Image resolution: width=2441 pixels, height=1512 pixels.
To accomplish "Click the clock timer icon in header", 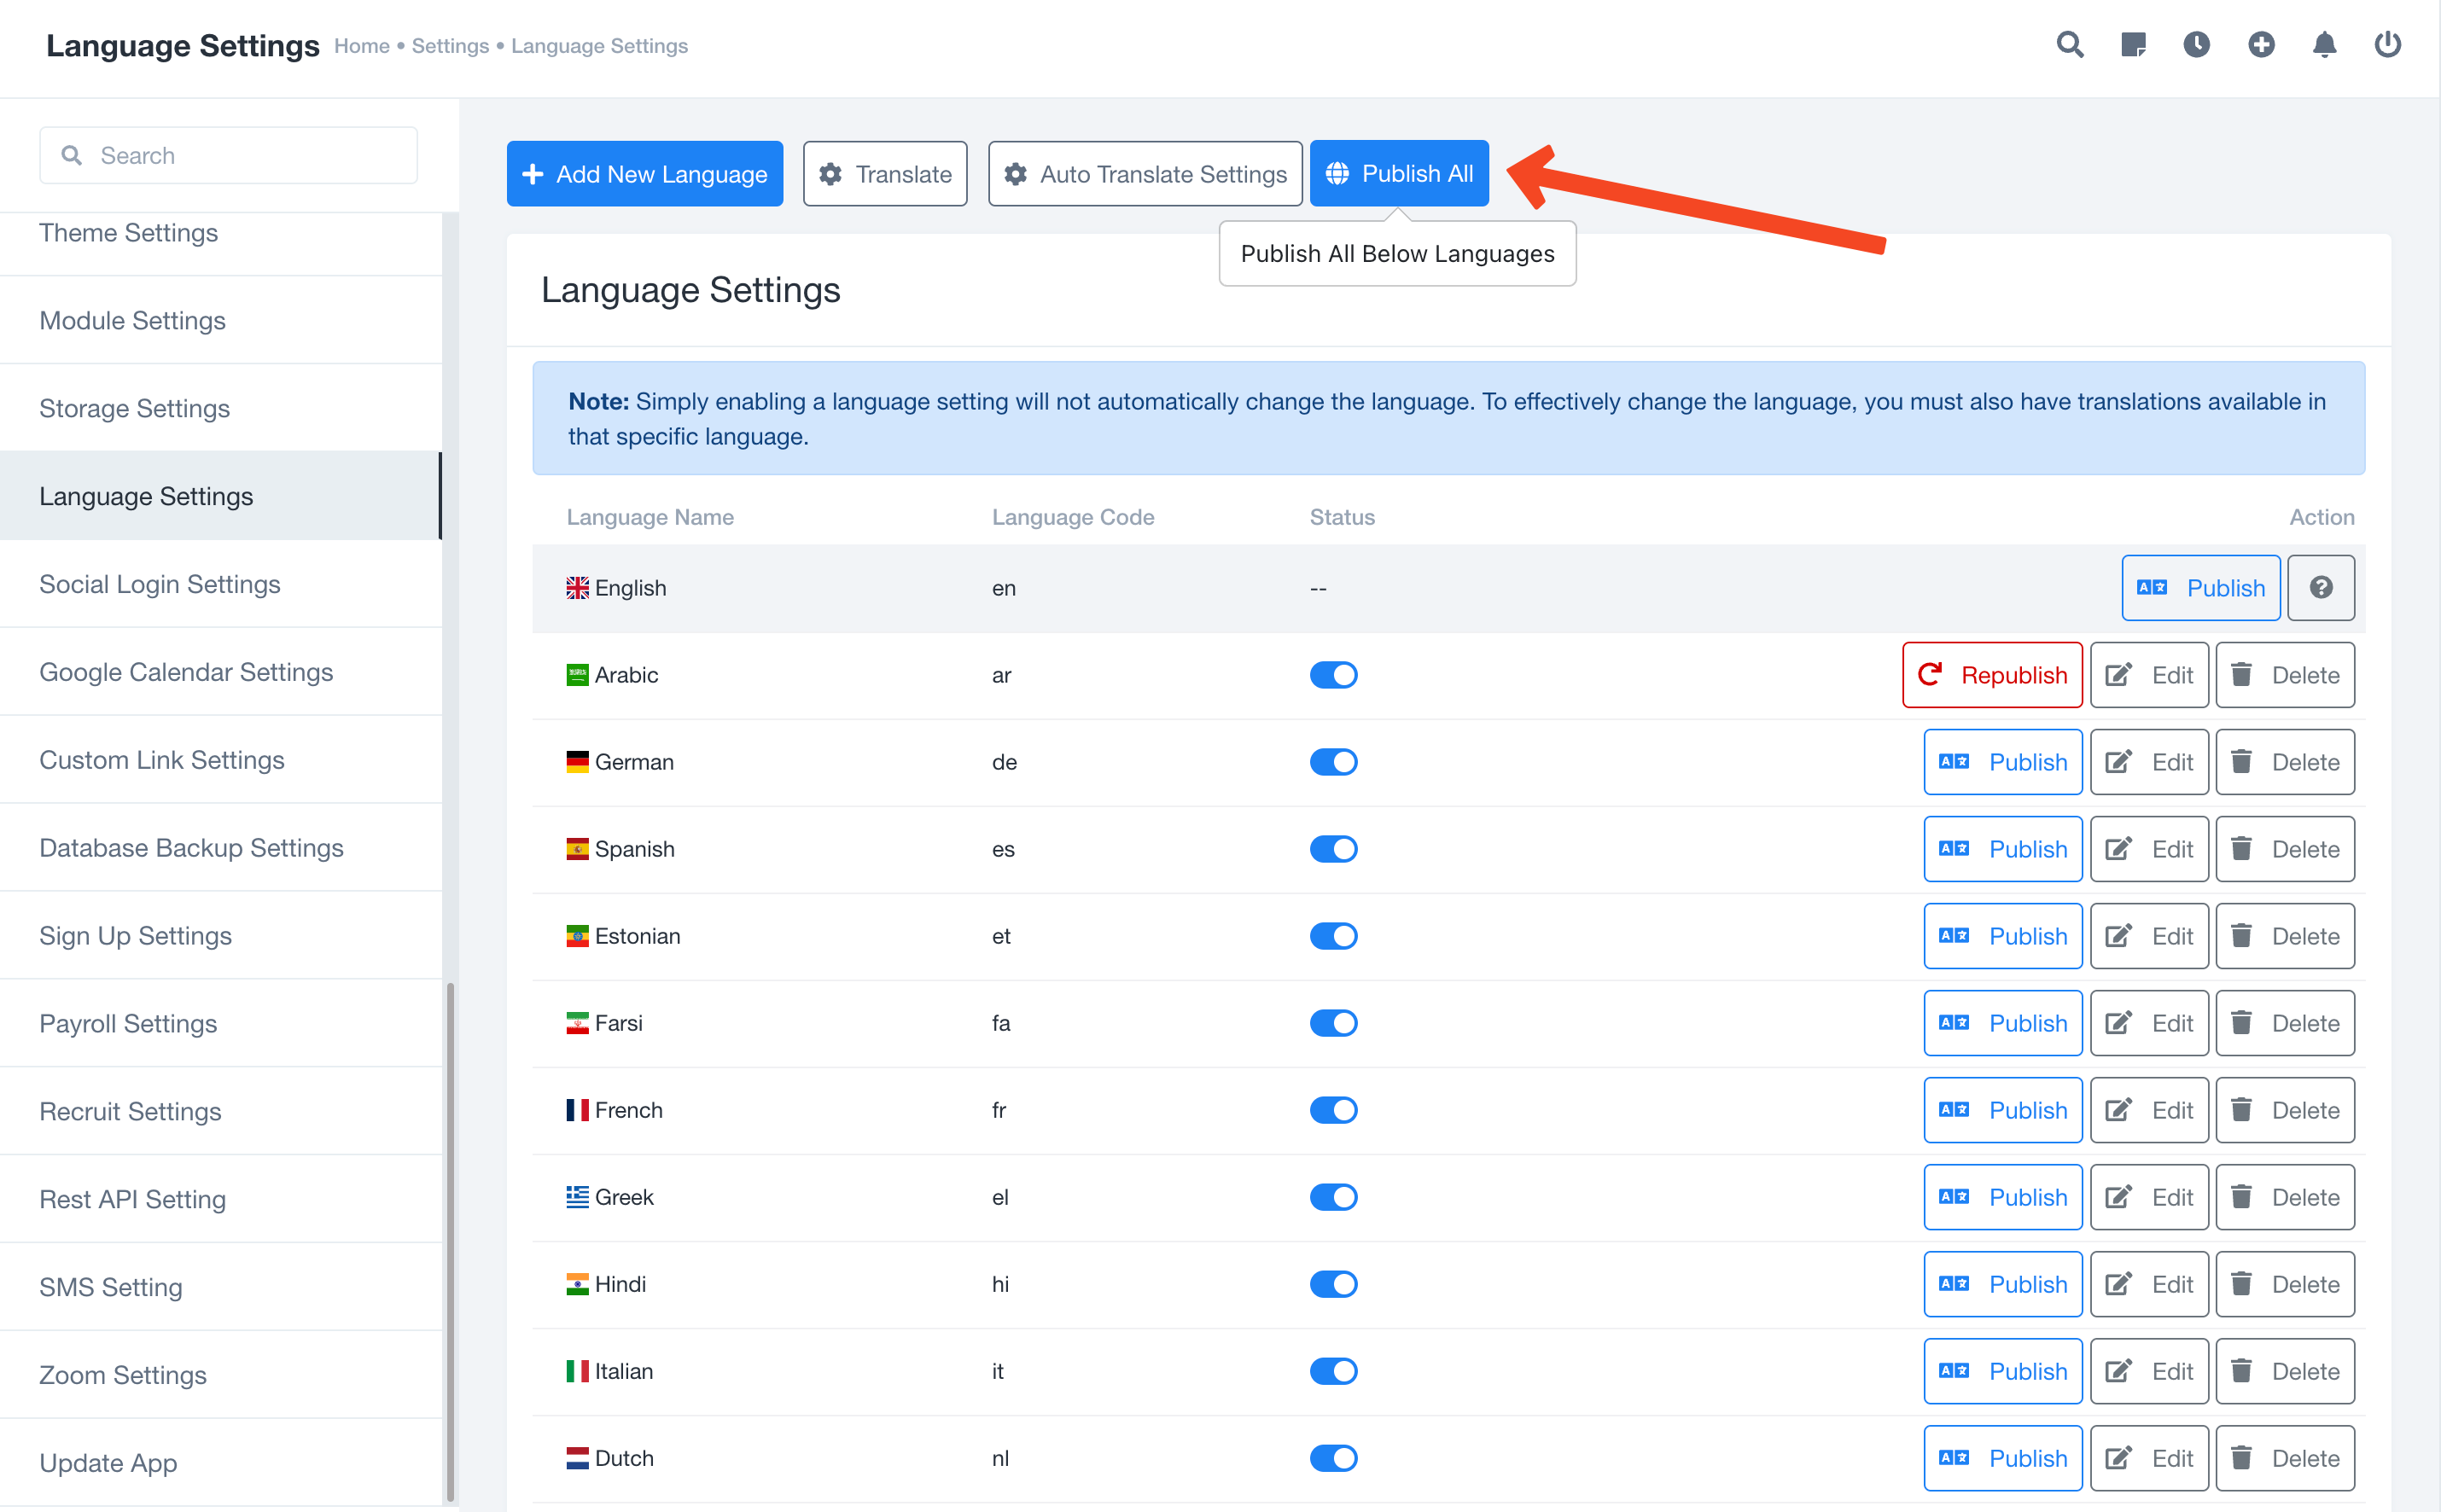I will (2196, 45).
